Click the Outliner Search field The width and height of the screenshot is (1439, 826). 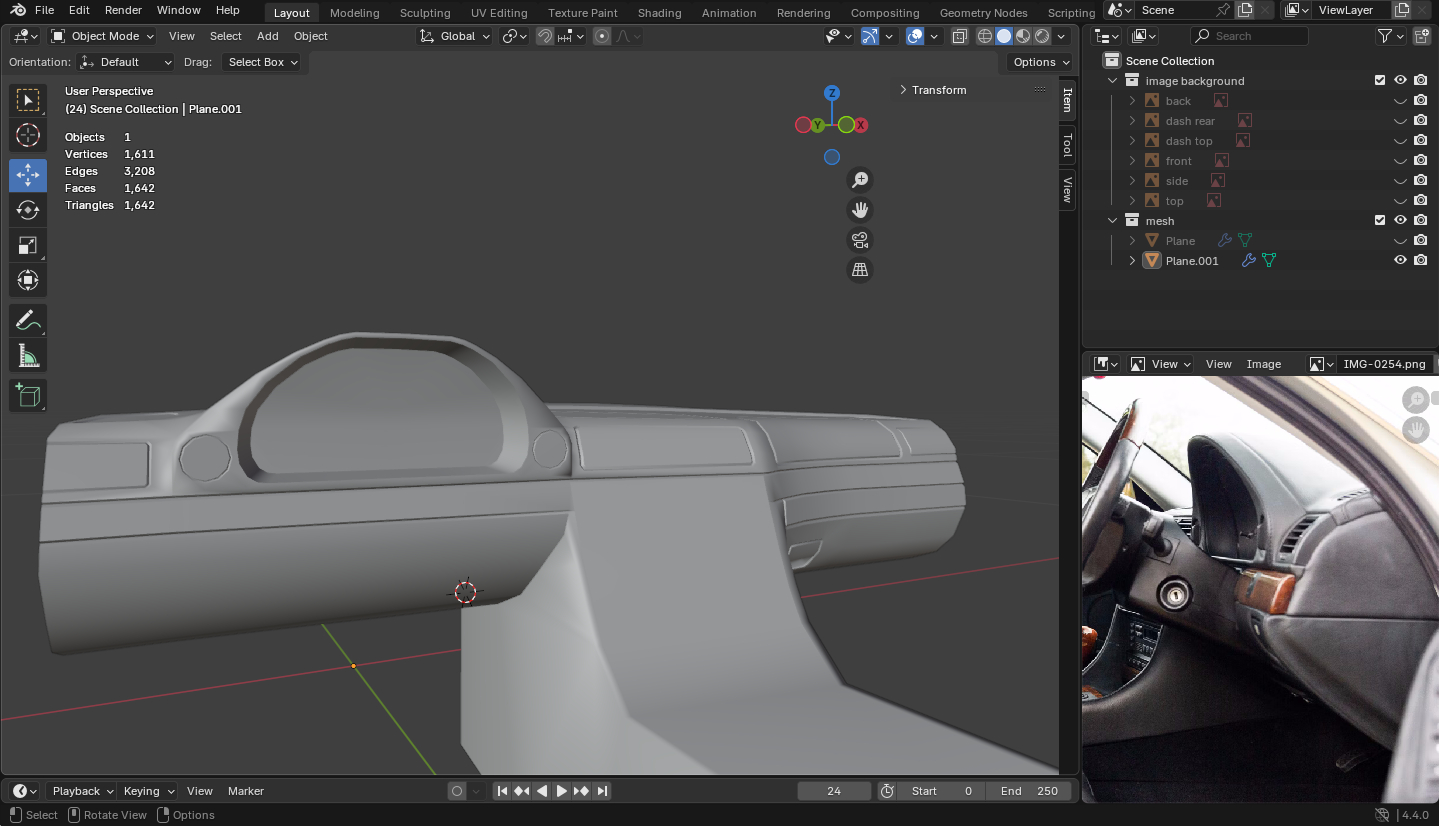1250,36
